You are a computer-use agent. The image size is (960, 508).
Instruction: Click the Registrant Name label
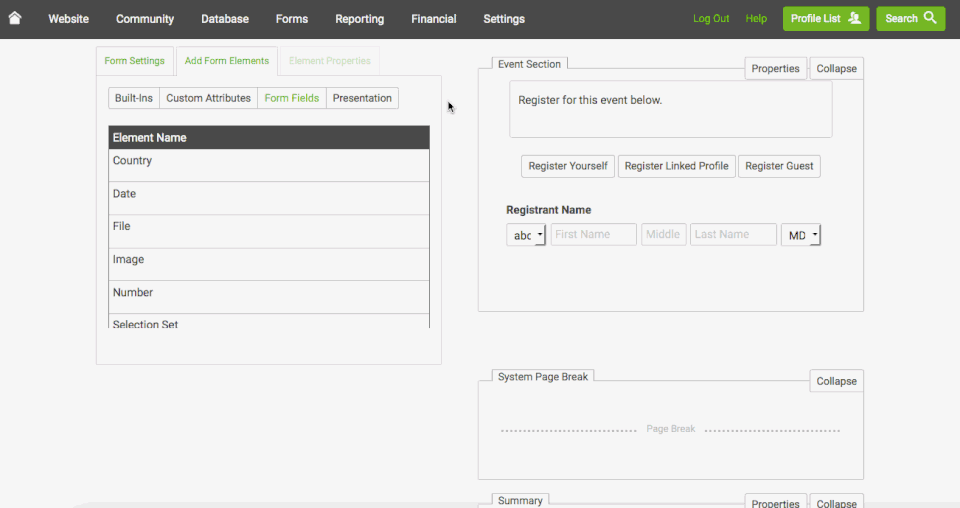[x=549, y=210]
